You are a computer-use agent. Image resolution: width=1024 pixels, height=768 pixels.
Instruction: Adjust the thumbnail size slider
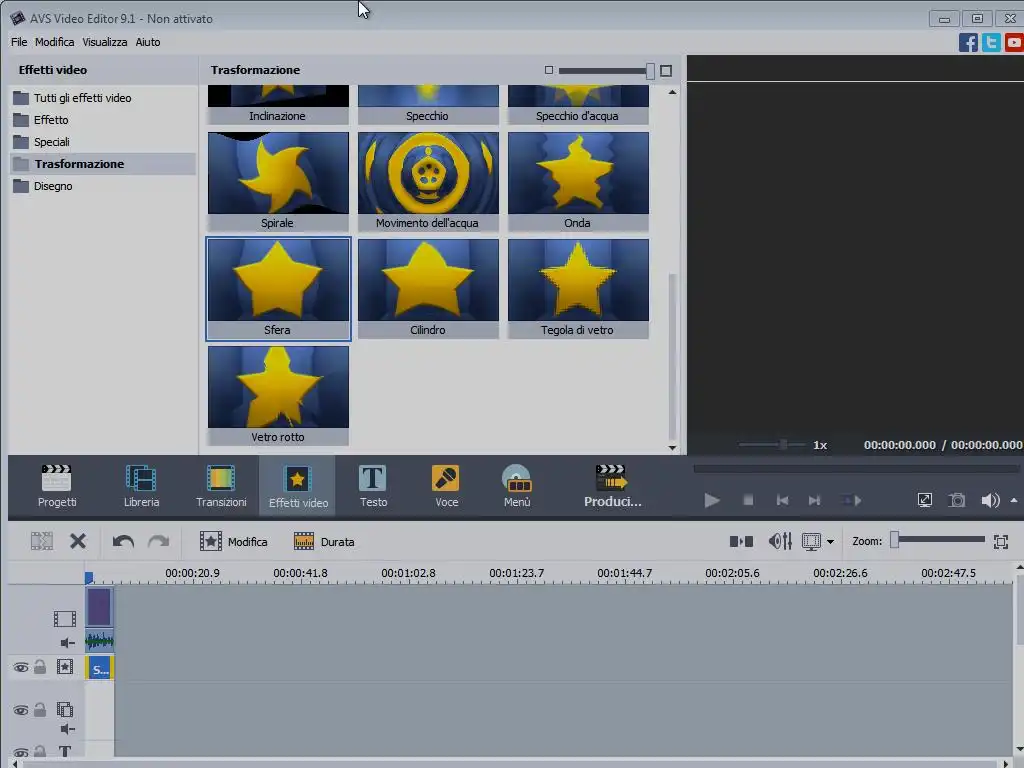tap(650, 71)
